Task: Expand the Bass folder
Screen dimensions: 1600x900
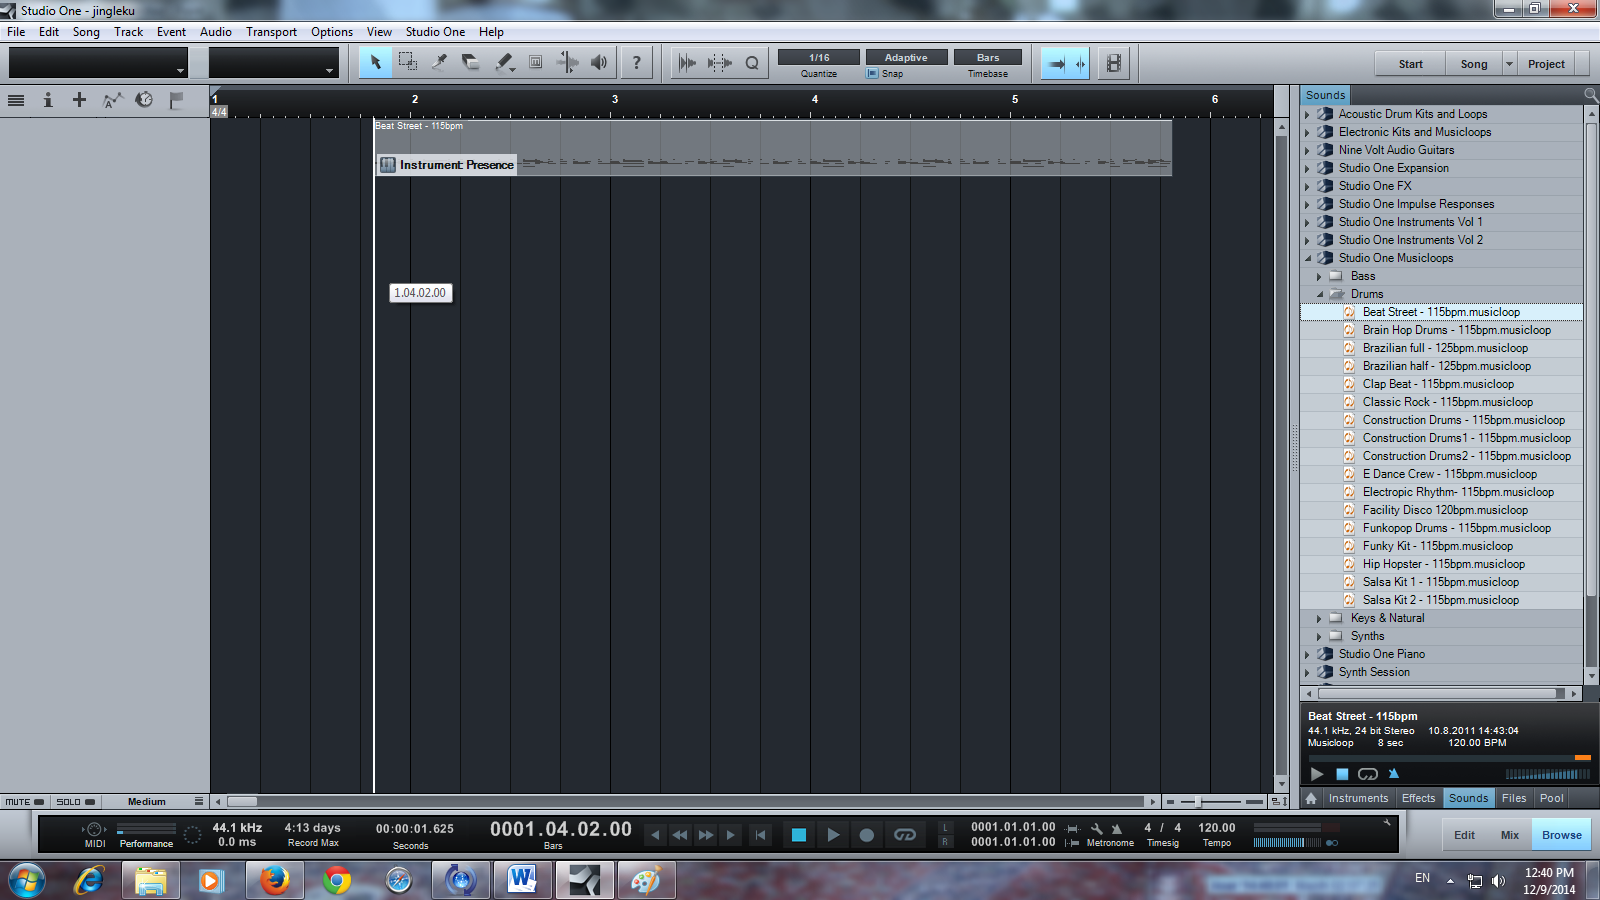Action: point(1319,277)
